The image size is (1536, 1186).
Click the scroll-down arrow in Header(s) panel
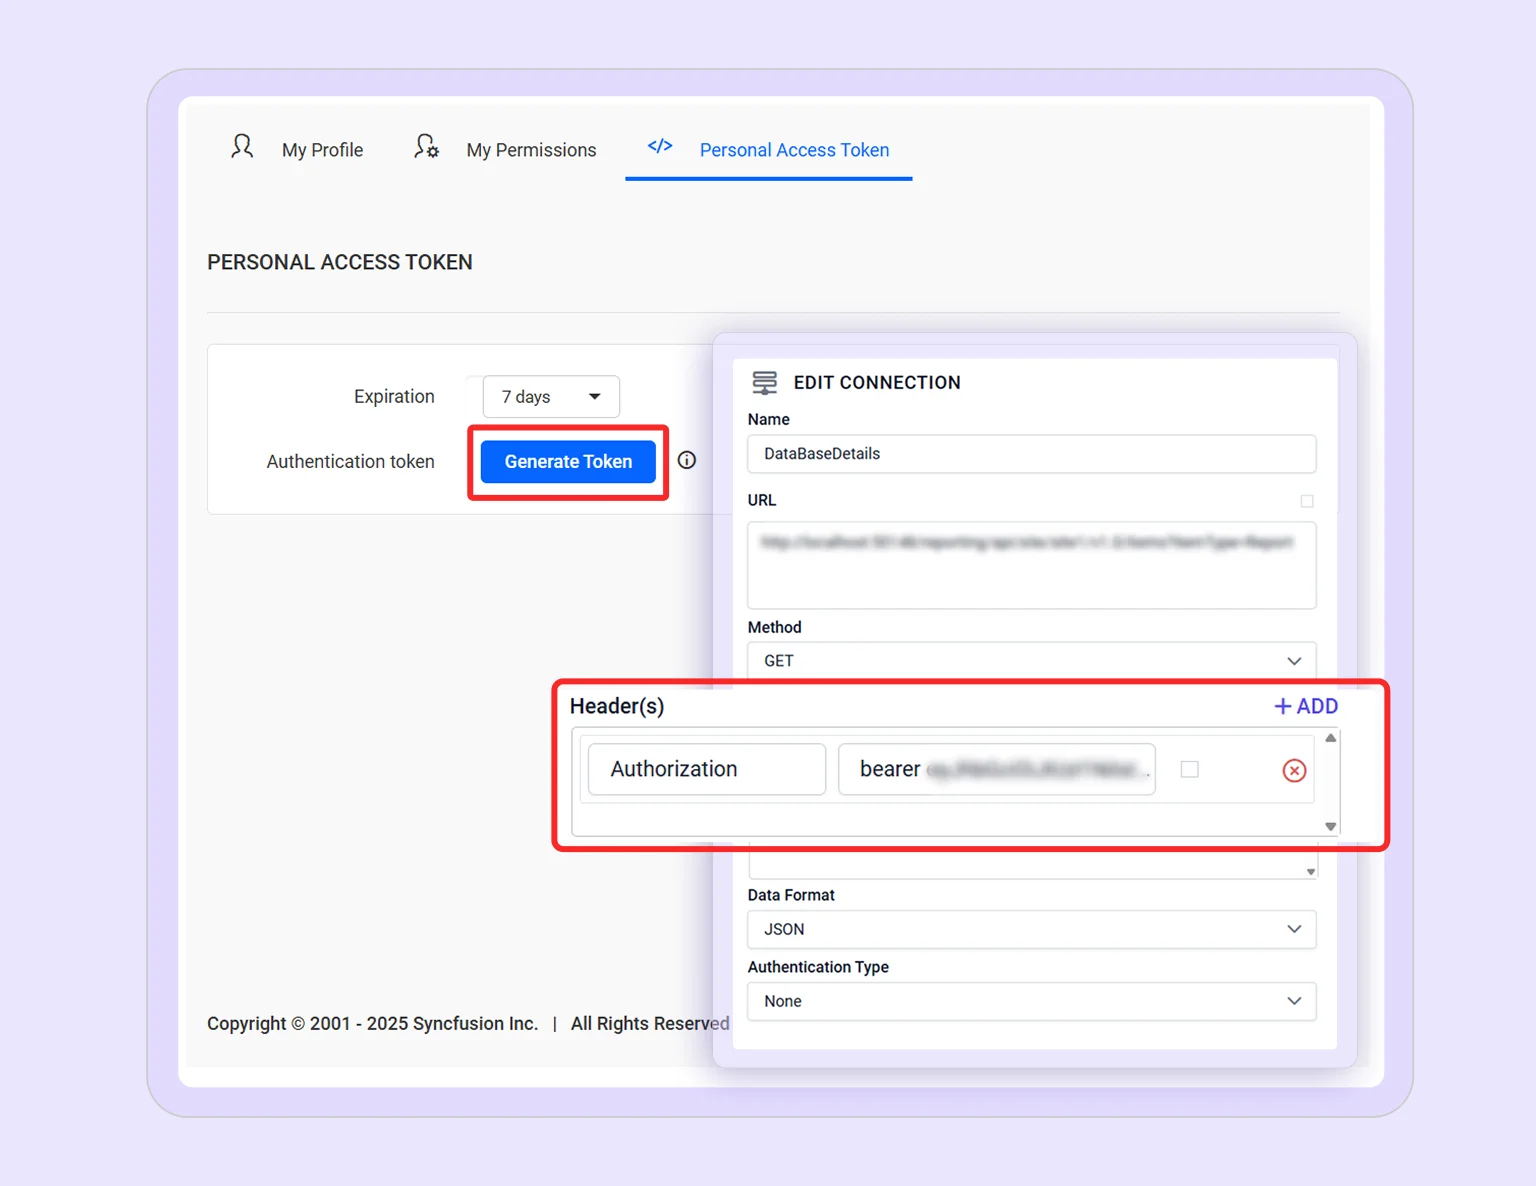point(1330,827)
